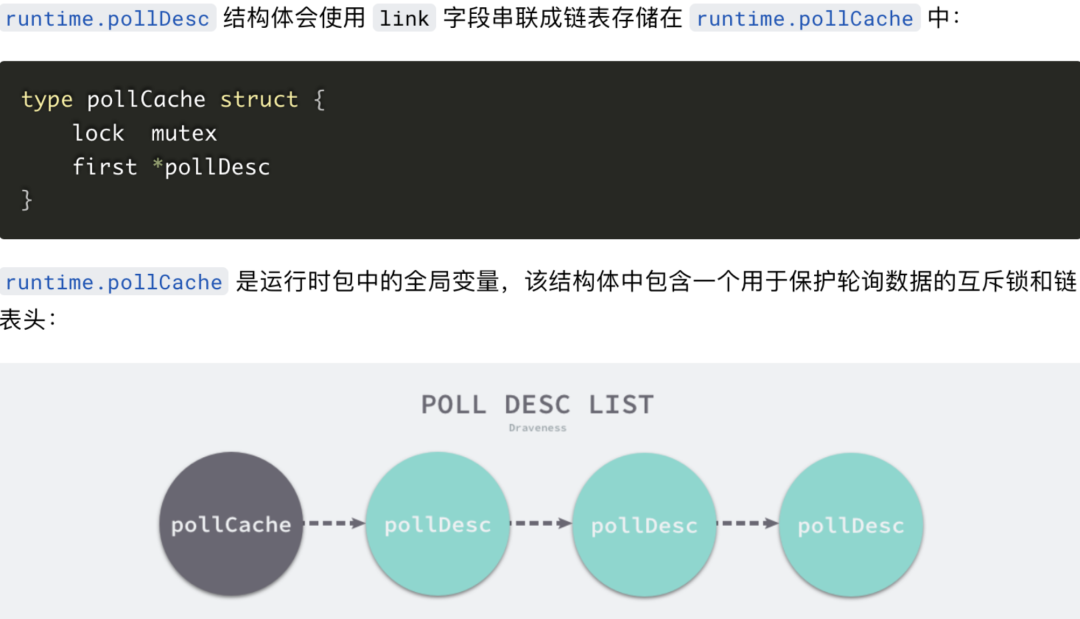The height and width of the screenshot is (619, 1080).
Task: Open the runtime.pollCache link in first line
Action: tap(804, 19)
